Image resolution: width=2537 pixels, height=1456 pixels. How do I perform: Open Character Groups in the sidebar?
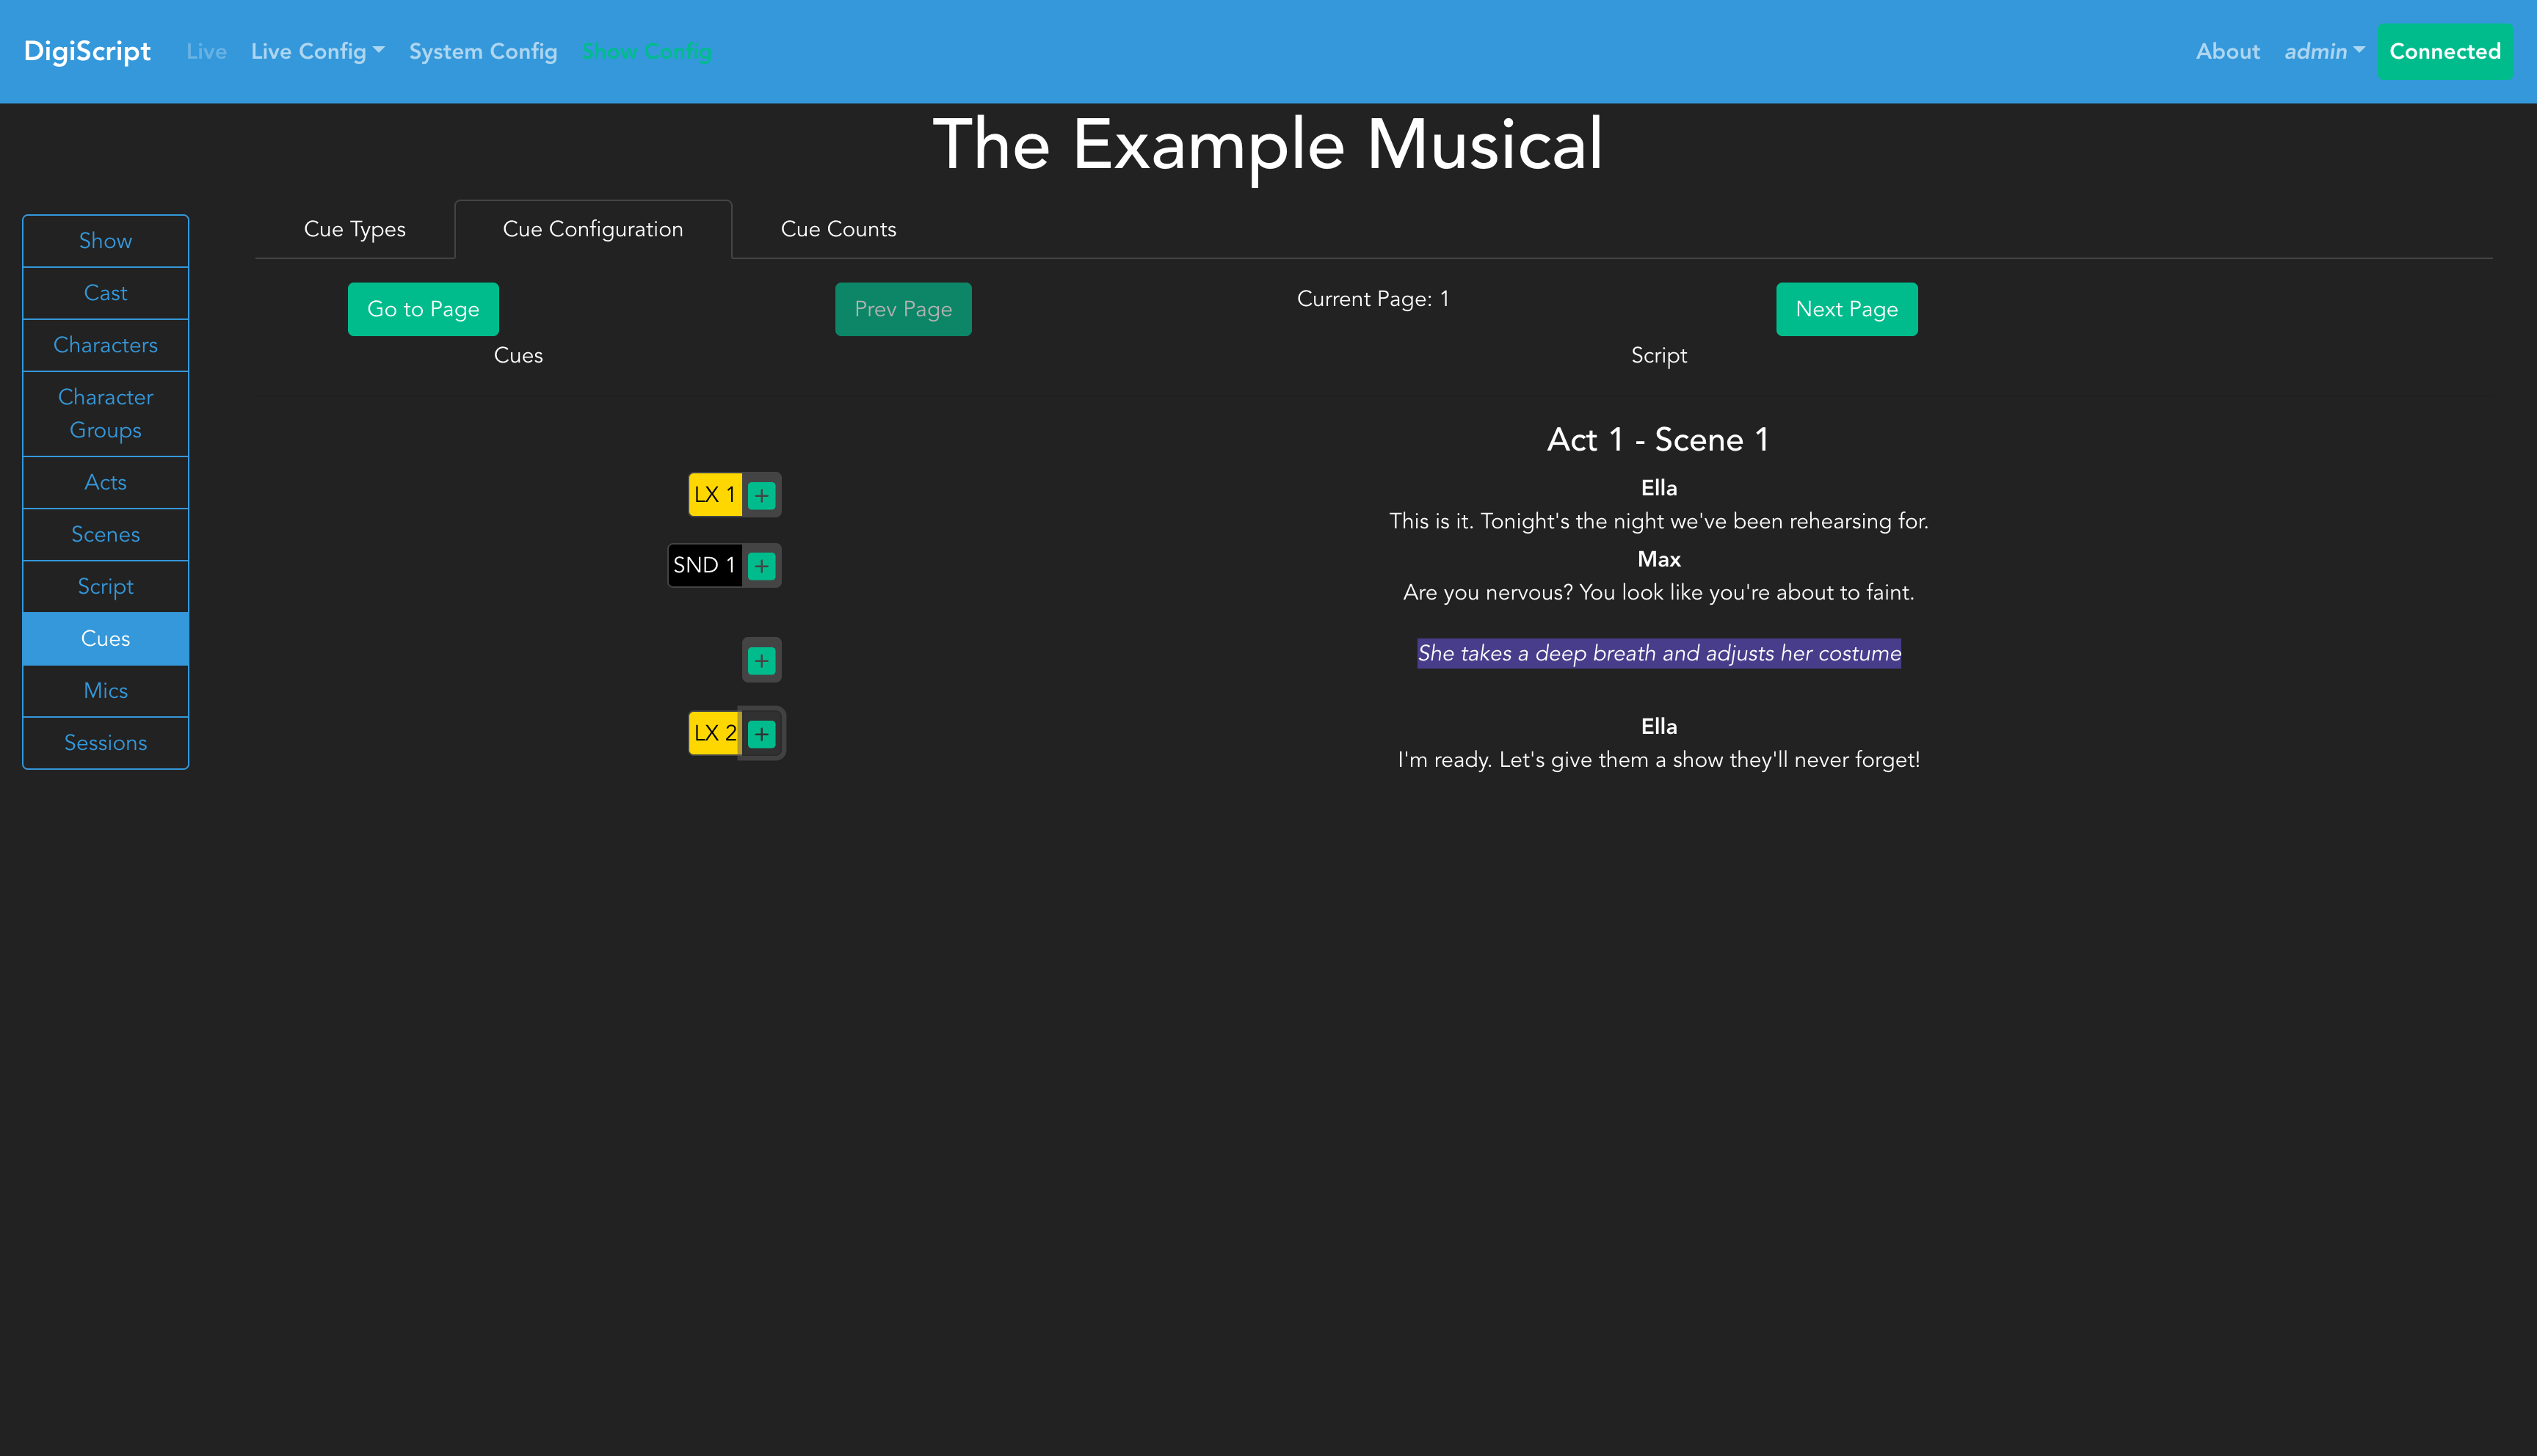point(105,413)
